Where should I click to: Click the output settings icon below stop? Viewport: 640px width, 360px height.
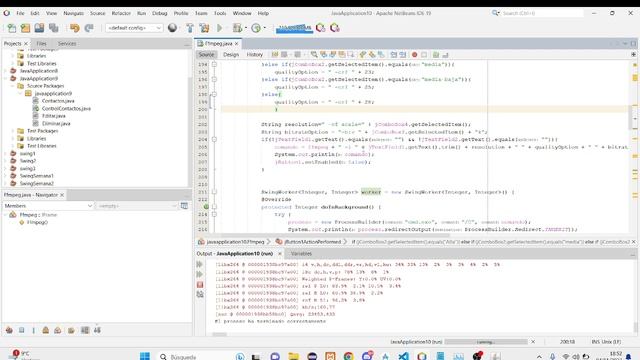200,294
